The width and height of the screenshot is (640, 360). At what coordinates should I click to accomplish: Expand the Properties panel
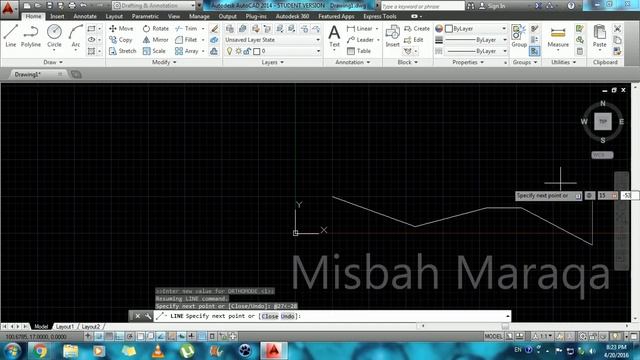pyautogui.click(x=468, y=62)
